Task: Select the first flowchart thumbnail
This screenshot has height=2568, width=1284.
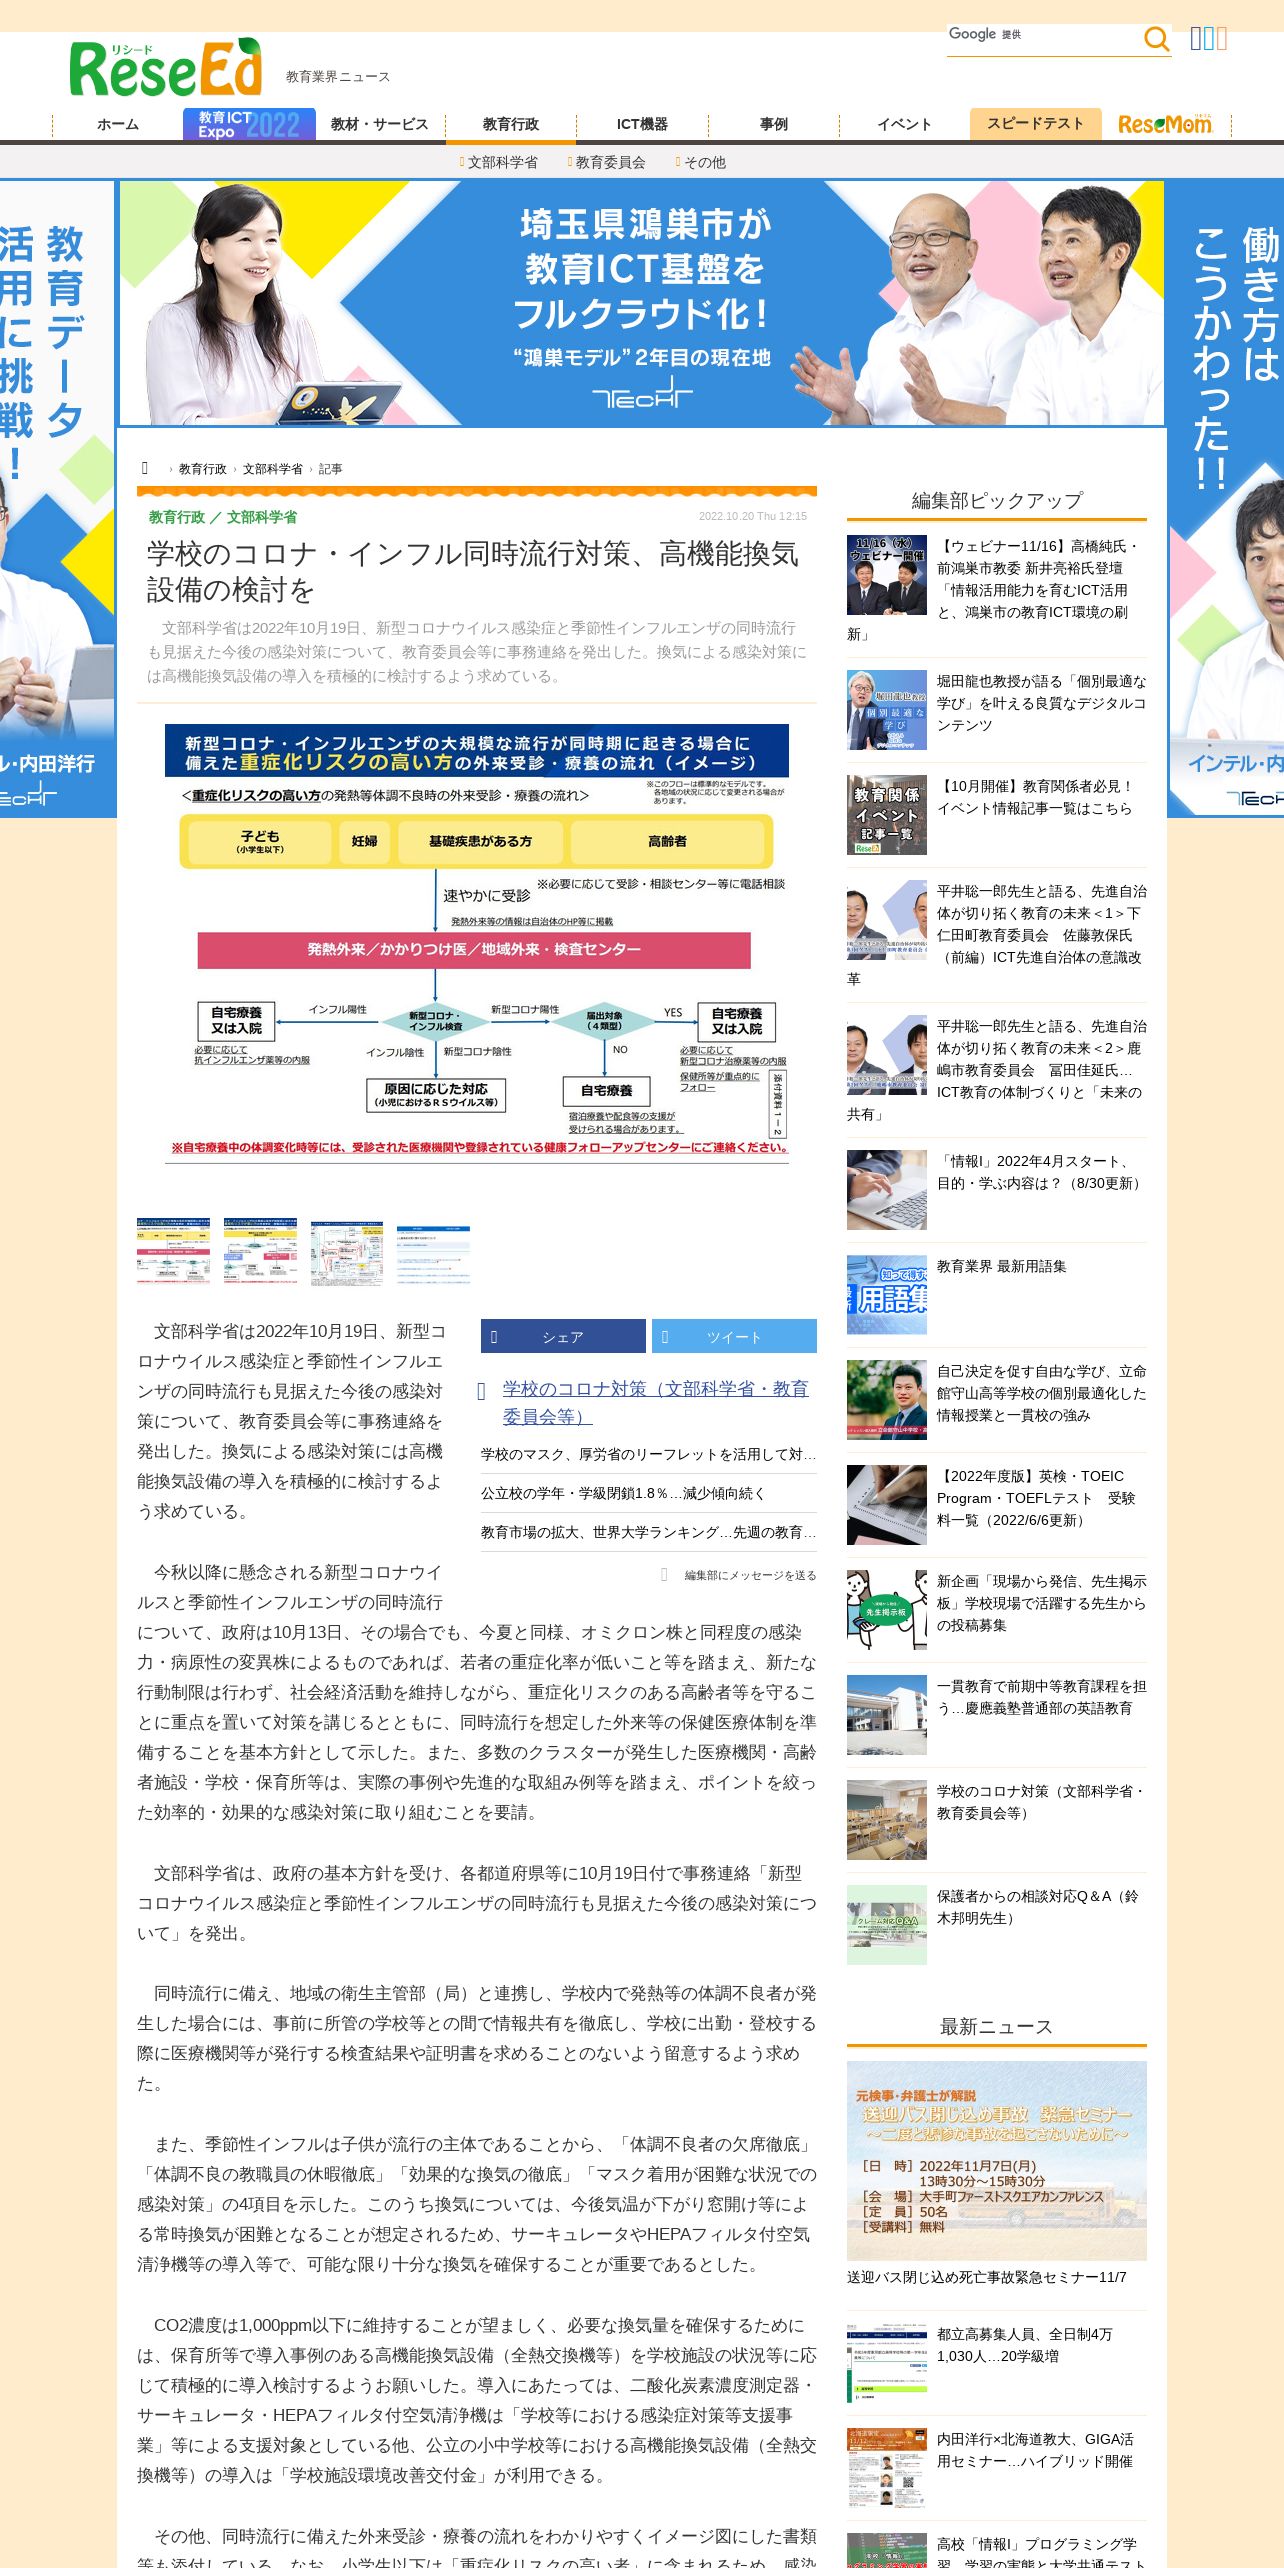Action: (x=174, y=1251)
